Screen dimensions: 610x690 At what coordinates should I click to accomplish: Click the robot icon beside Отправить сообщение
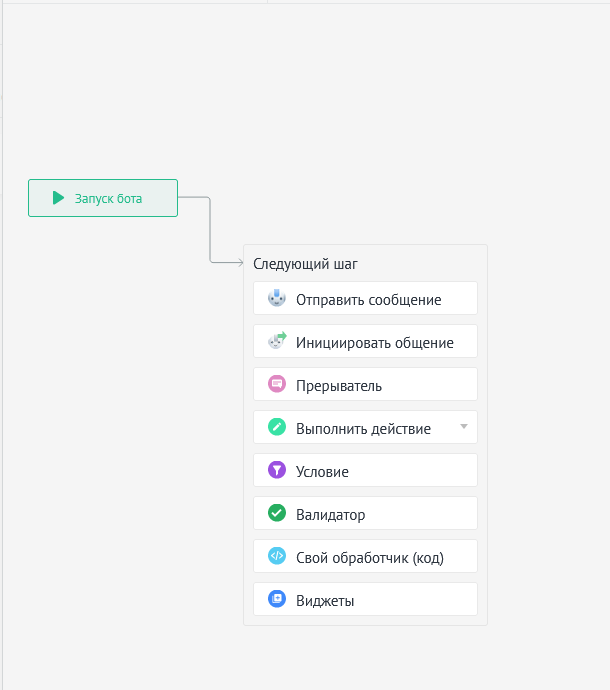point(277,298)
